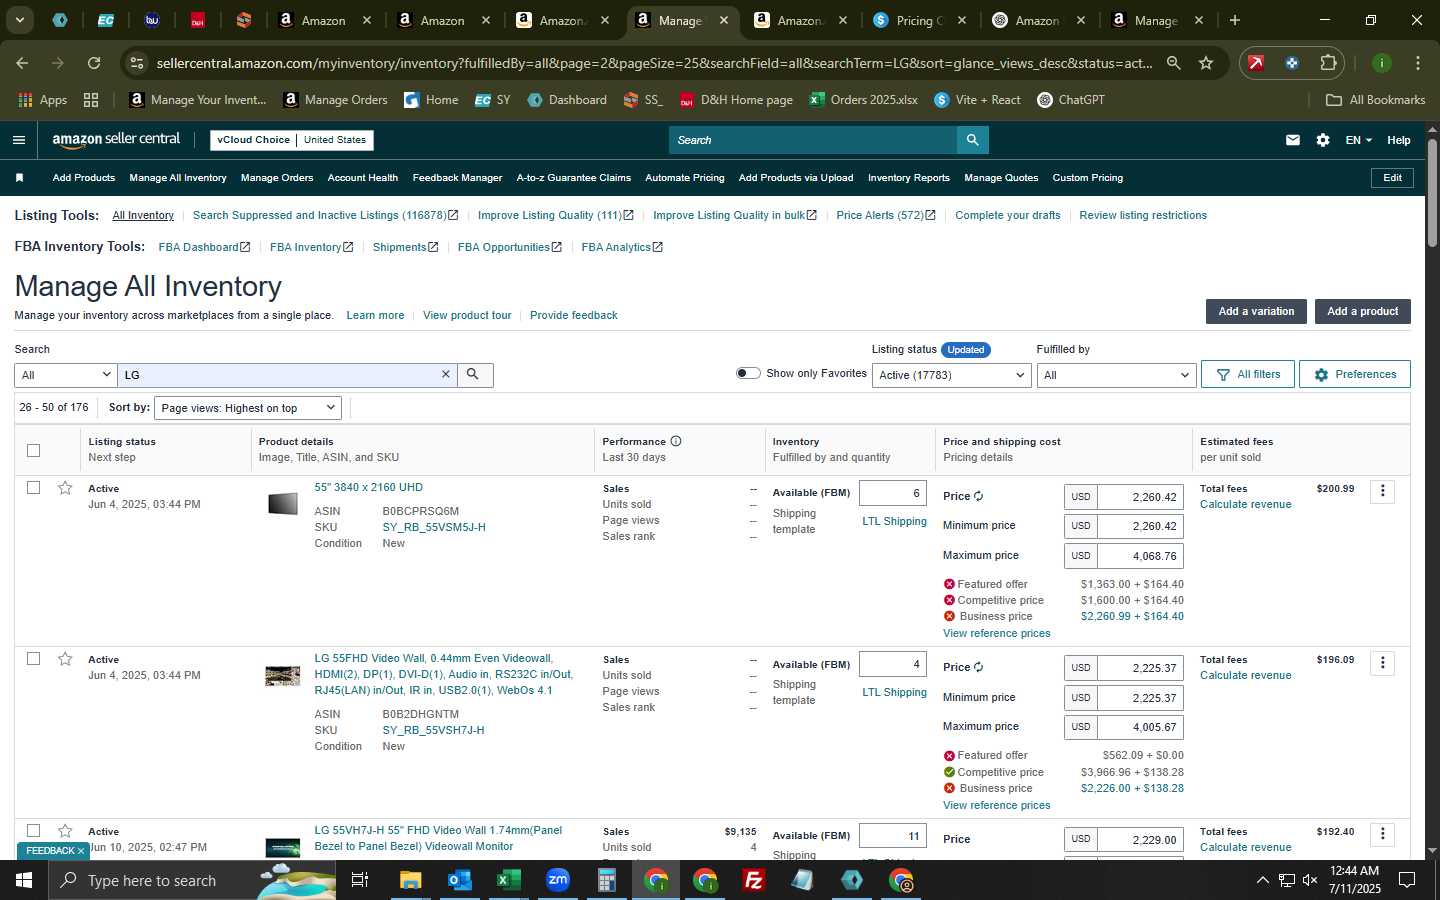Open FileZilla from the taskbar
1440x900 pixels.
pos(754,880)
